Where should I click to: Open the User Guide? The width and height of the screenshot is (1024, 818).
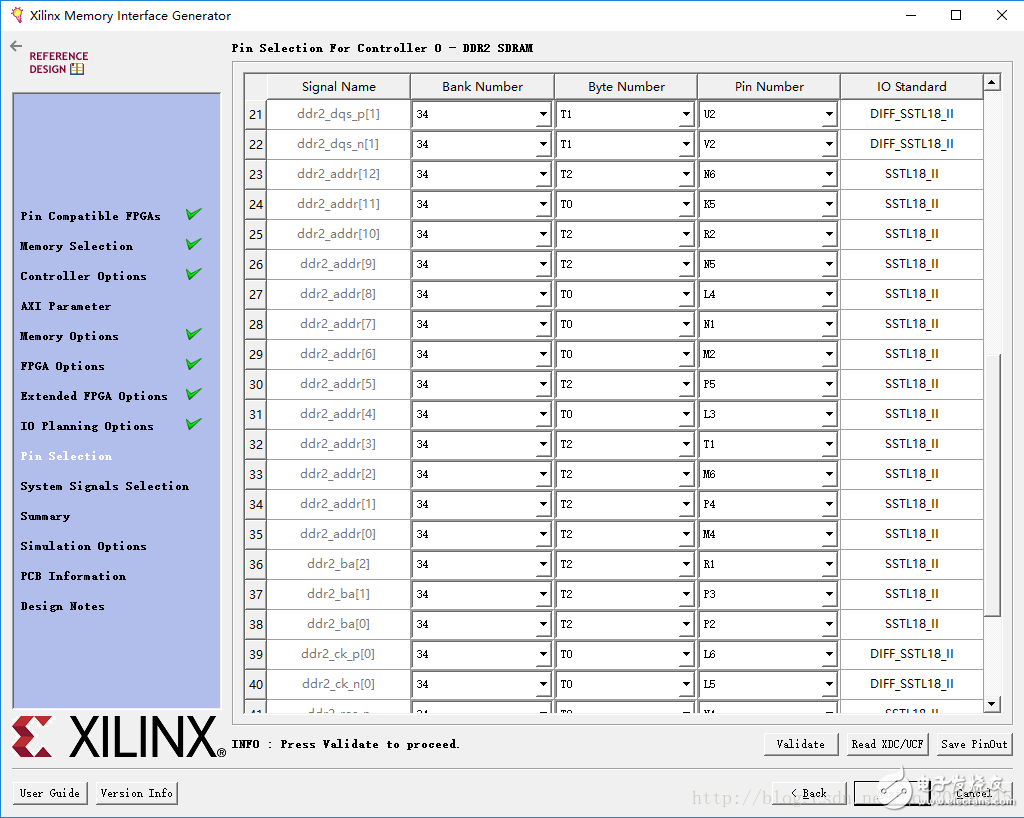click(x=50, y=793)
